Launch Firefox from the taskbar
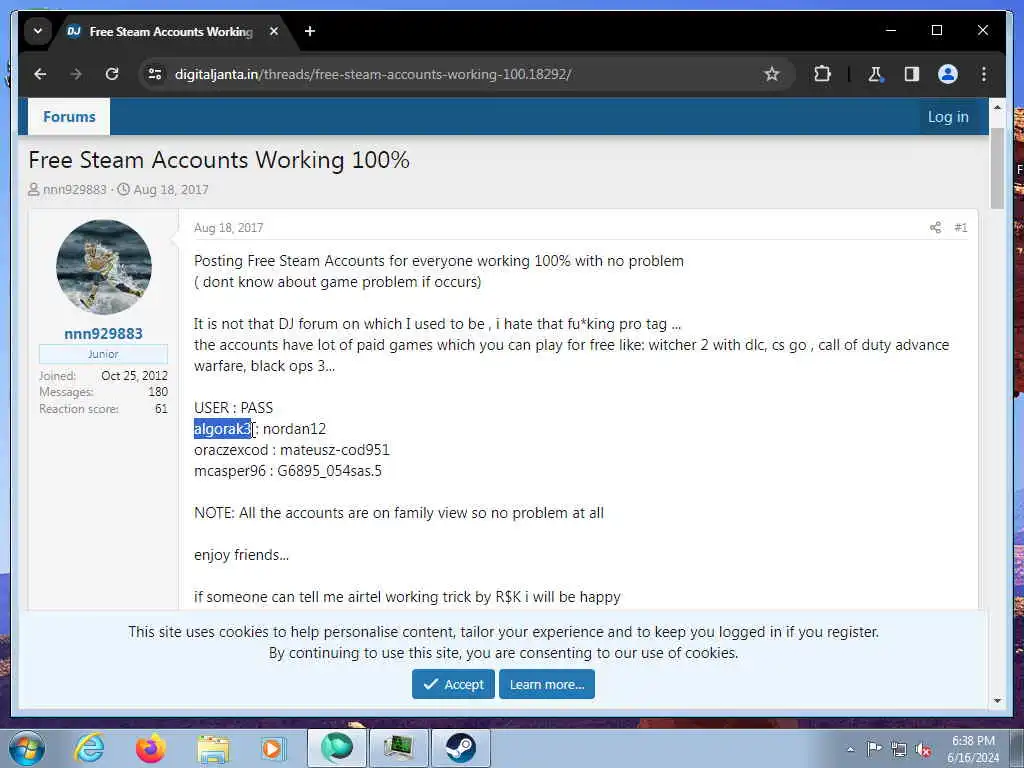Screen dimensions: 1024x768 (150, 748)
